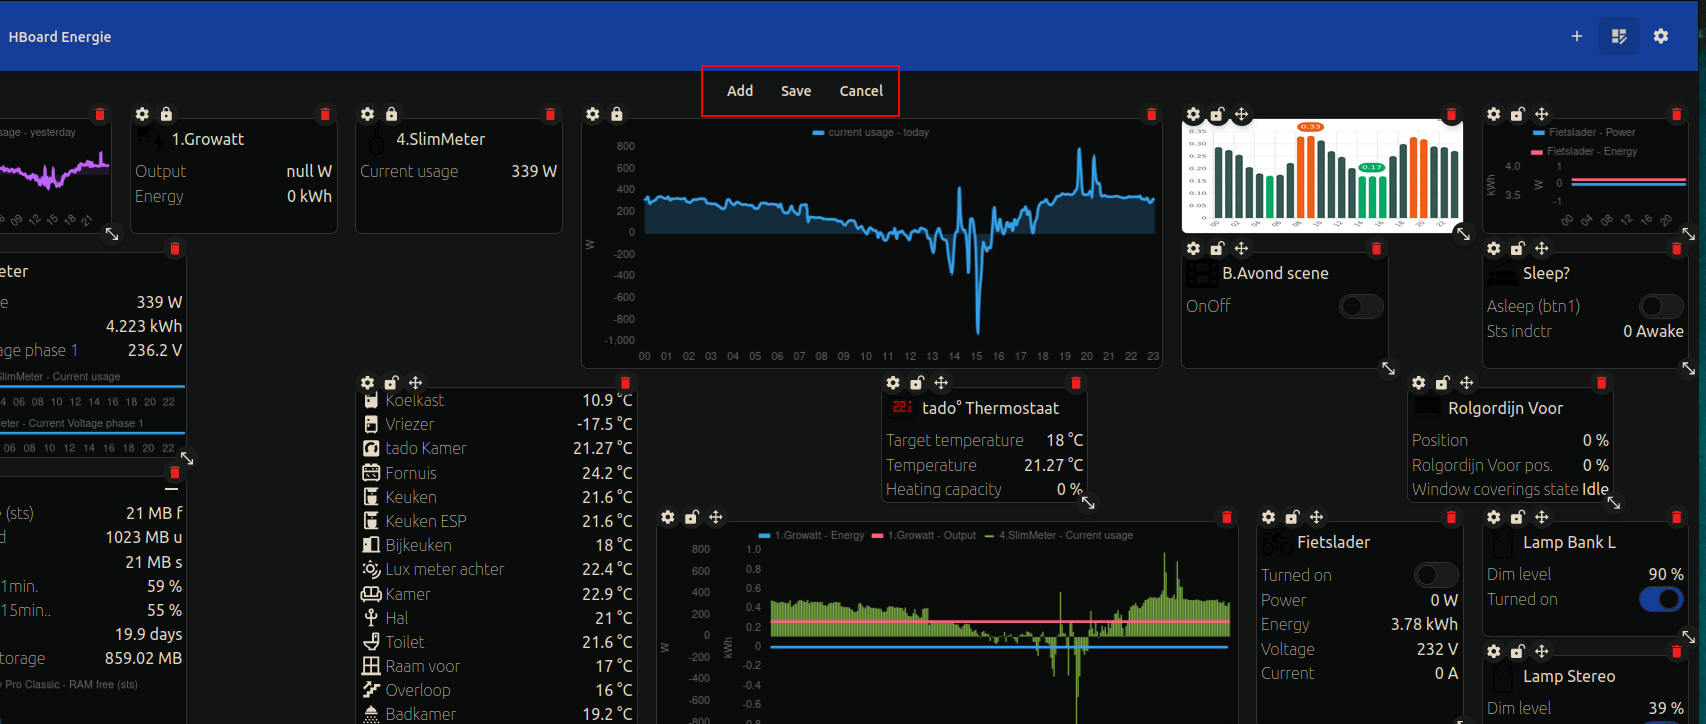The image size is (1706, 724).
Task: Turn off the Lamp Bank L switch
Action: [x=1661, y=599]
